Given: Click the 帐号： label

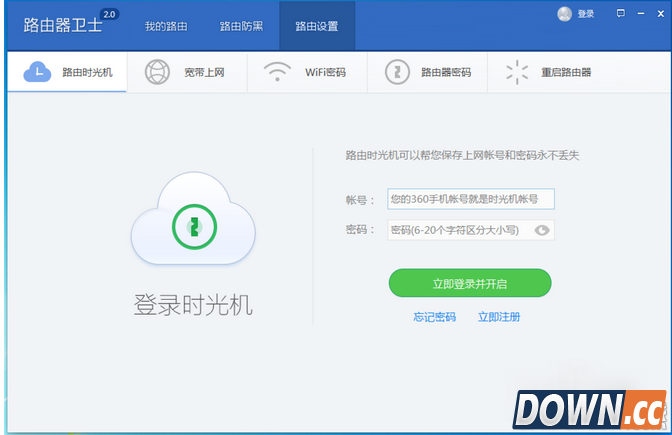Looking at the screenshot, I should tap(360, 200).
